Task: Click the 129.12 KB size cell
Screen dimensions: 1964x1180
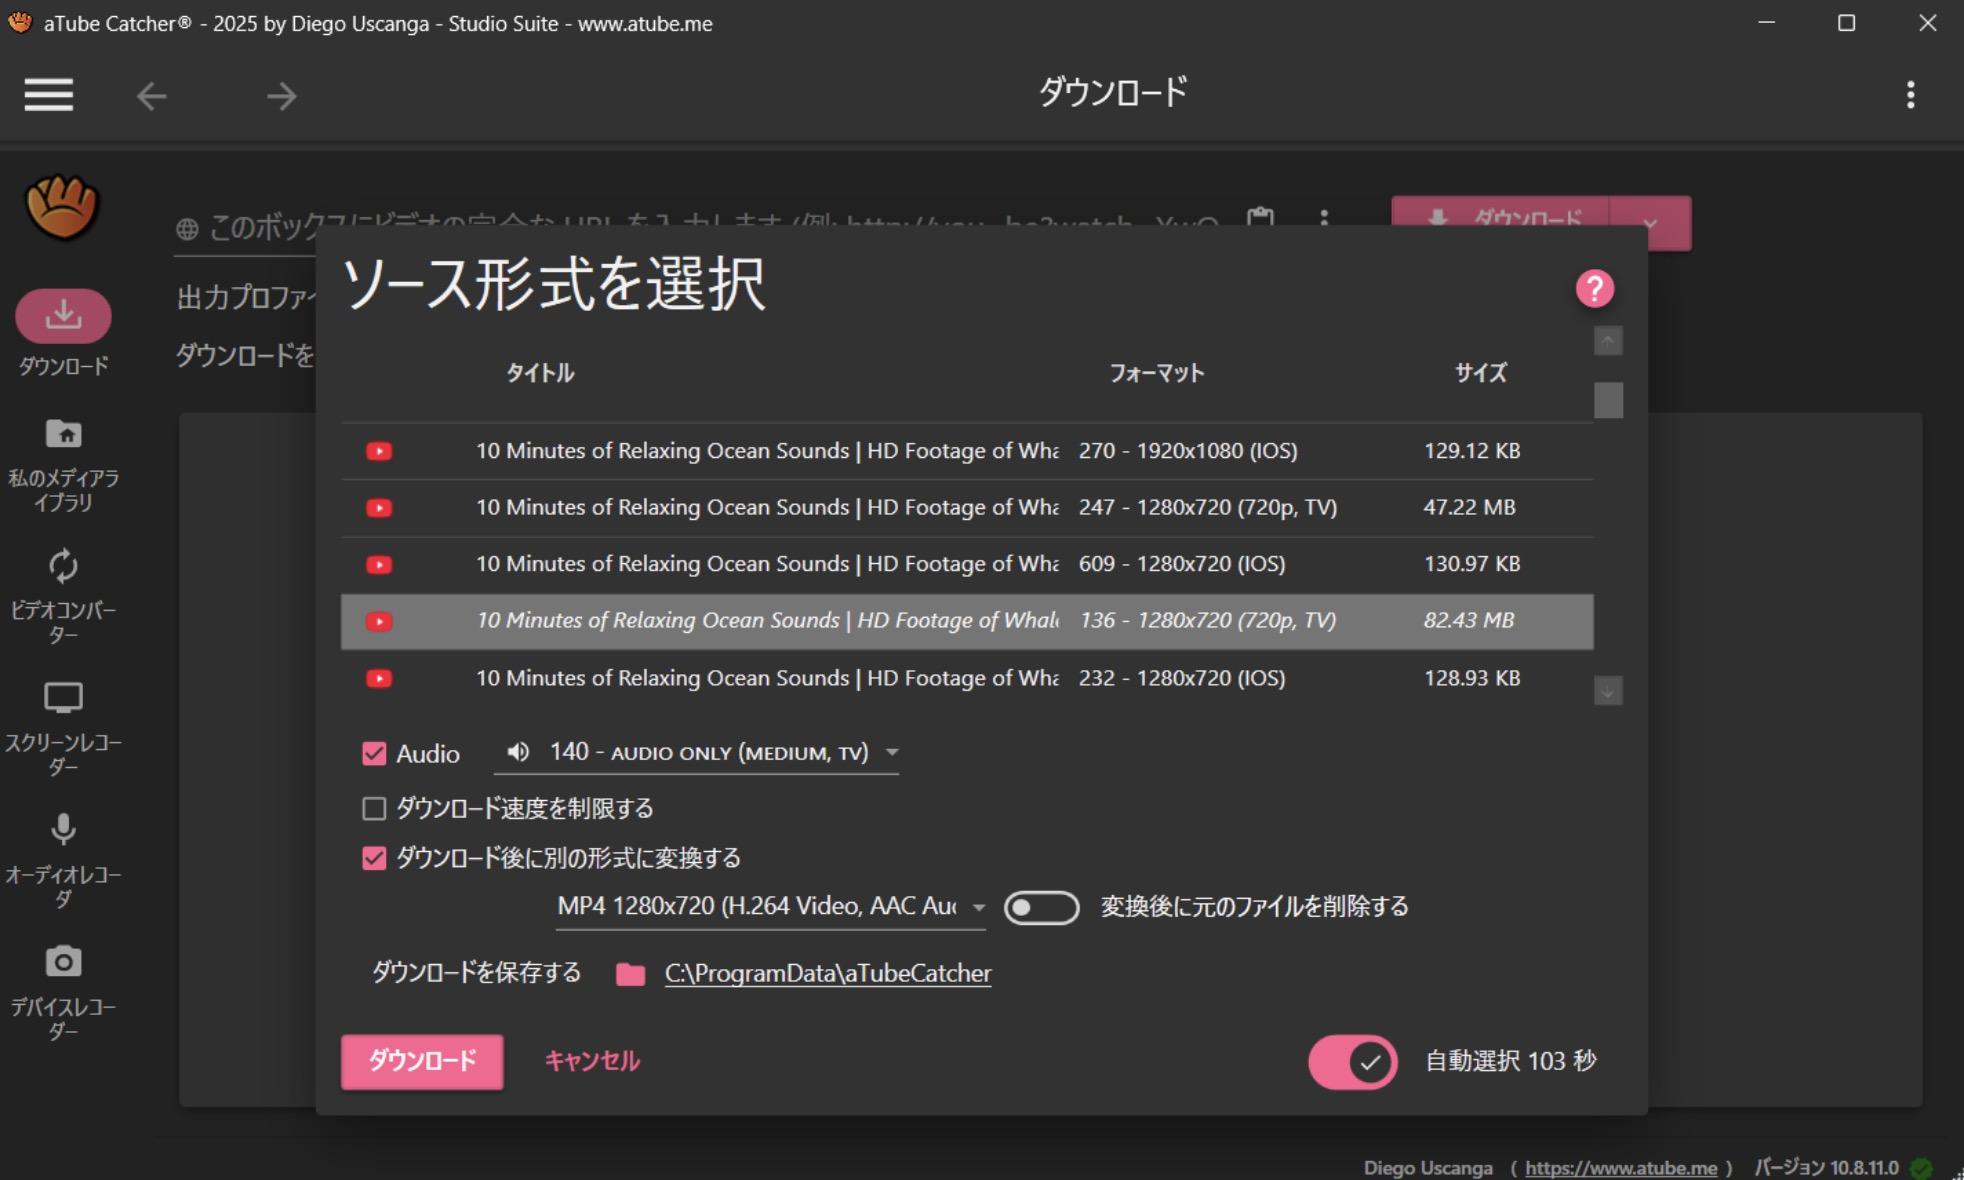Action: click(x=1472, y=450)
